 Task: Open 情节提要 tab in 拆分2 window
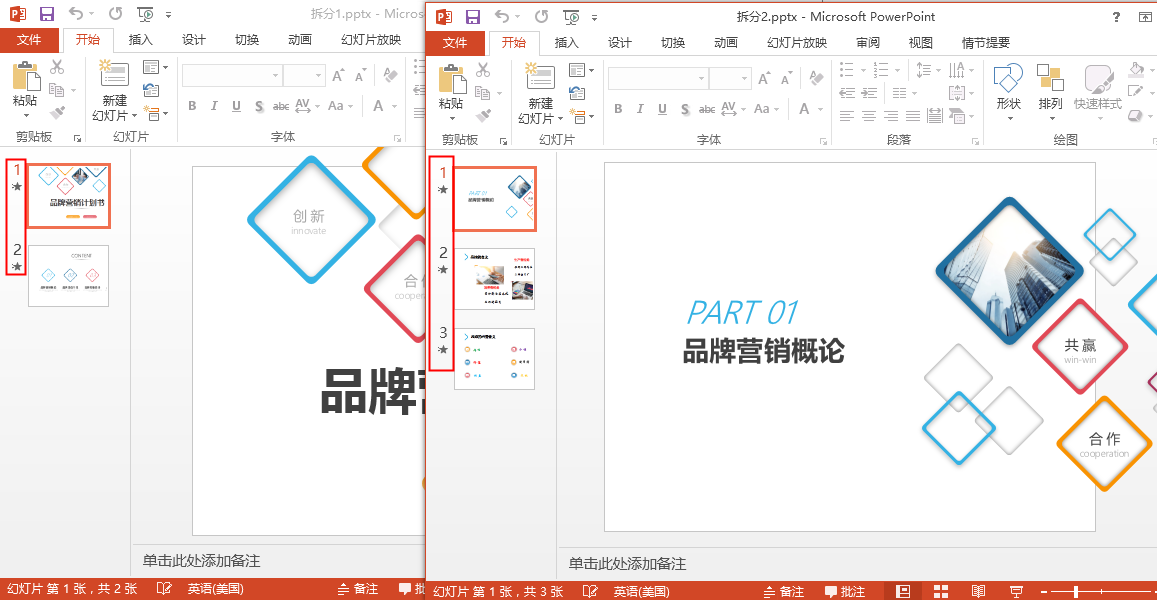[986, 43]
